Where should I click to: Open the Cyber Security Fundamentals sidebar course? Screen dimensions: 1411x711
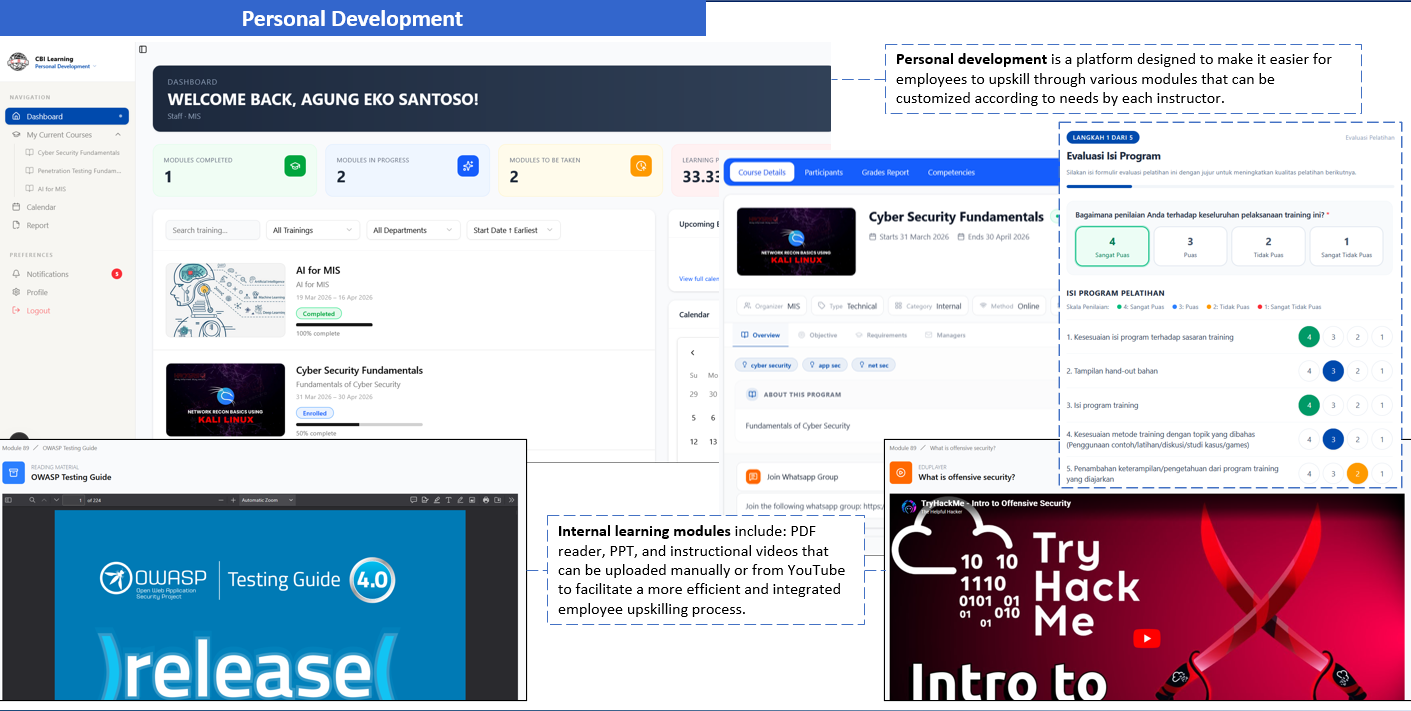(x=73, y=153)
